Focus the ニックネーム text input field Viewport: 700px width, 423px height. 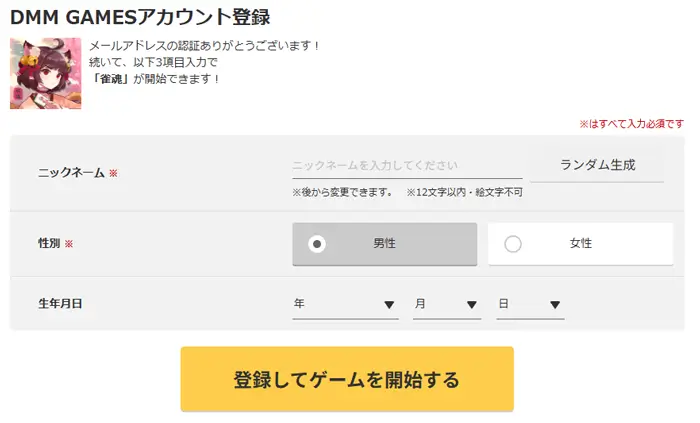click(x=406, y=165)
